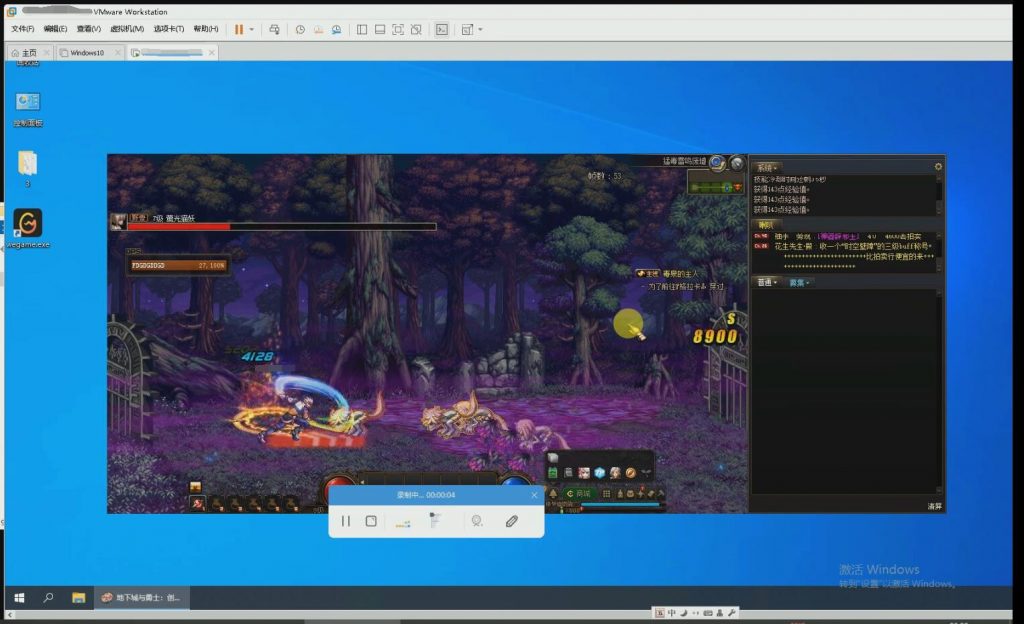Click the orange arrow on the dungeon minimap
This screenshot has height=624, width=1024.
click(738, 188)
